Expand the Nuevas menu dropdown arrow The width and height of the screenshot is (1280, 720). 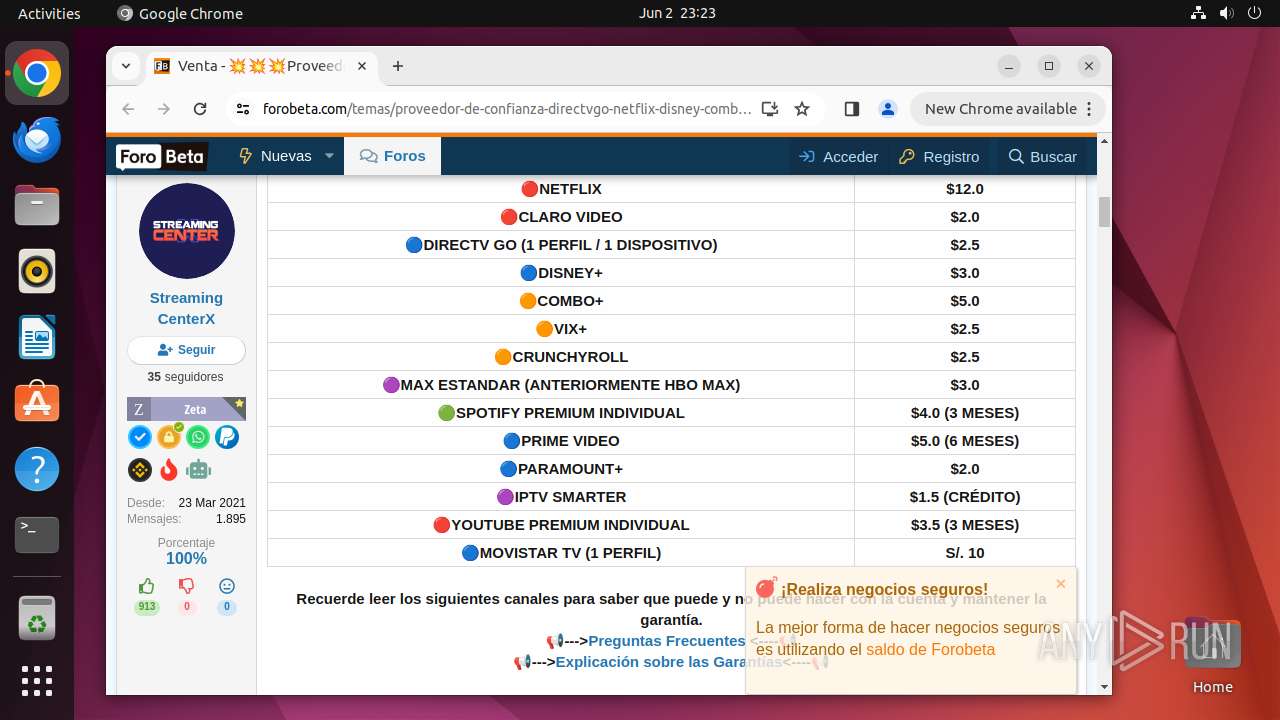[x=329, y=156]
